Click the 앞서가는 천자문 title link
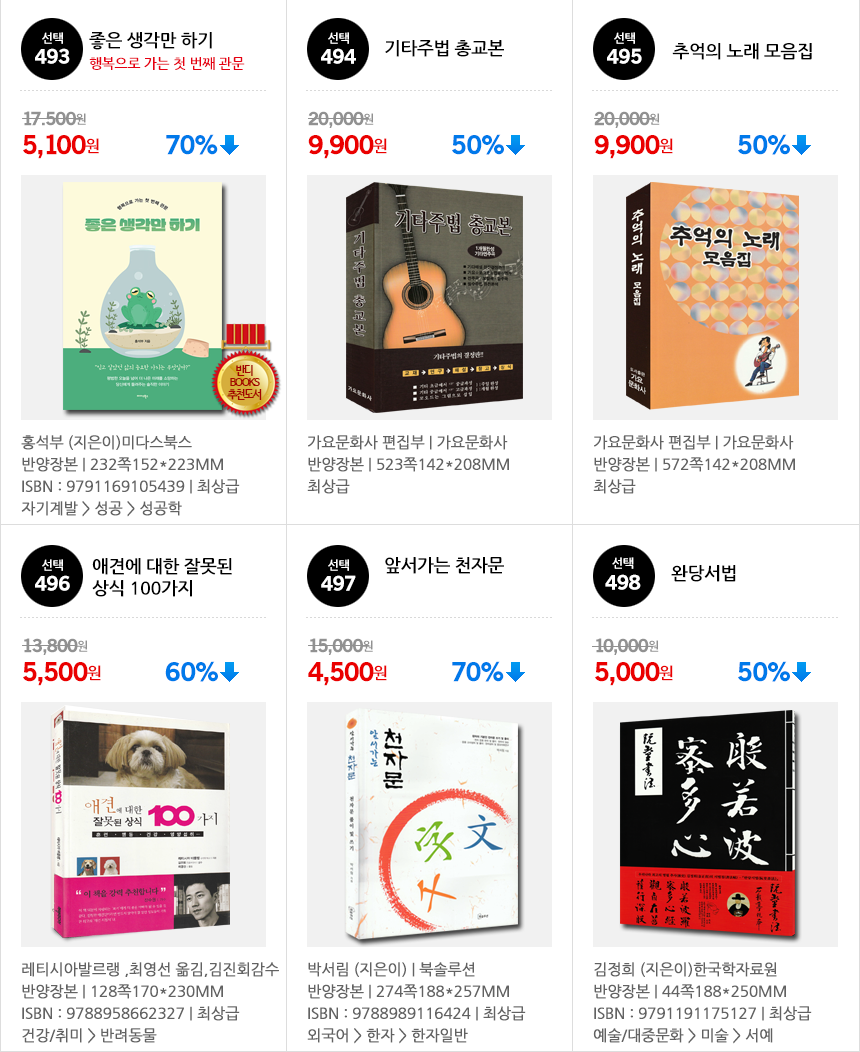 click(444, 566)
